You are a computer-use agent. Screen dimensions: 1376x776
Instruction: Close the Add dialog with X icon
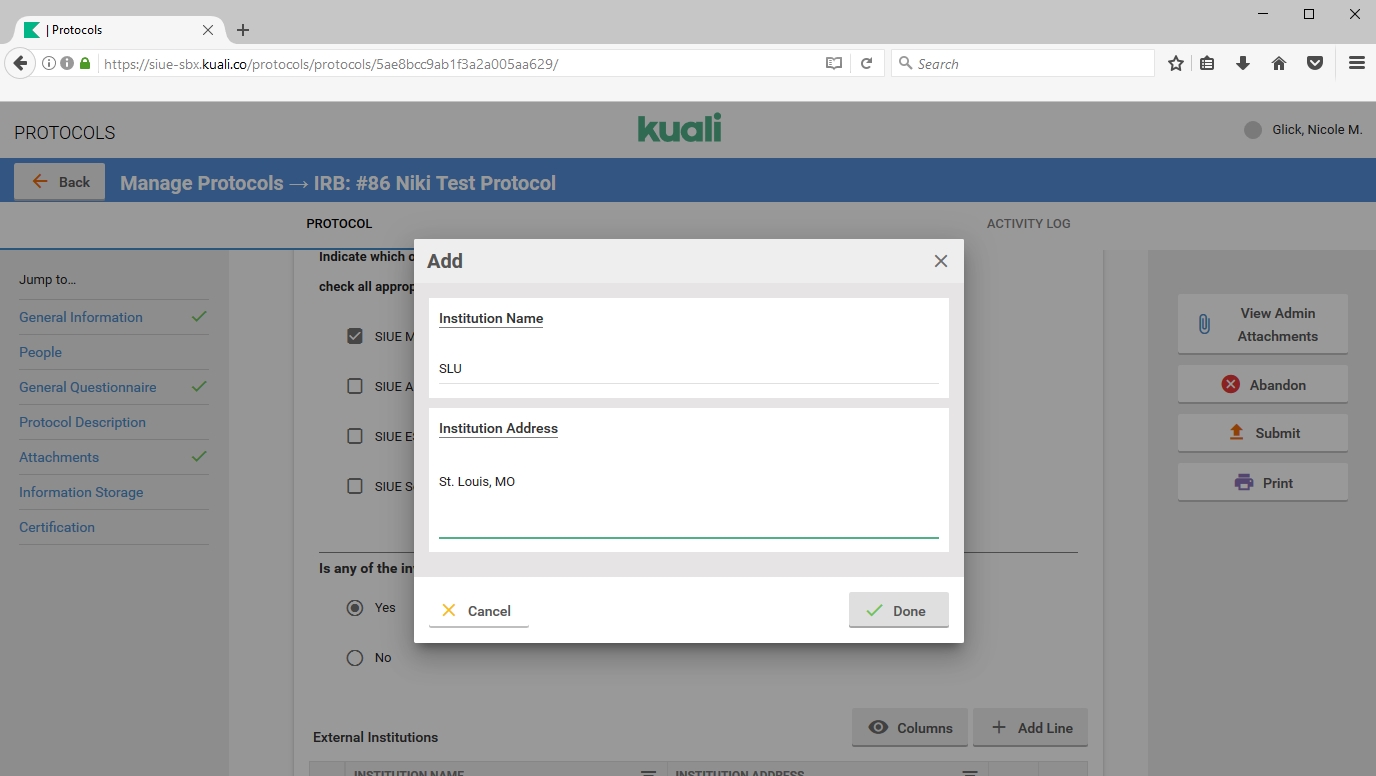tap(940, 261)
